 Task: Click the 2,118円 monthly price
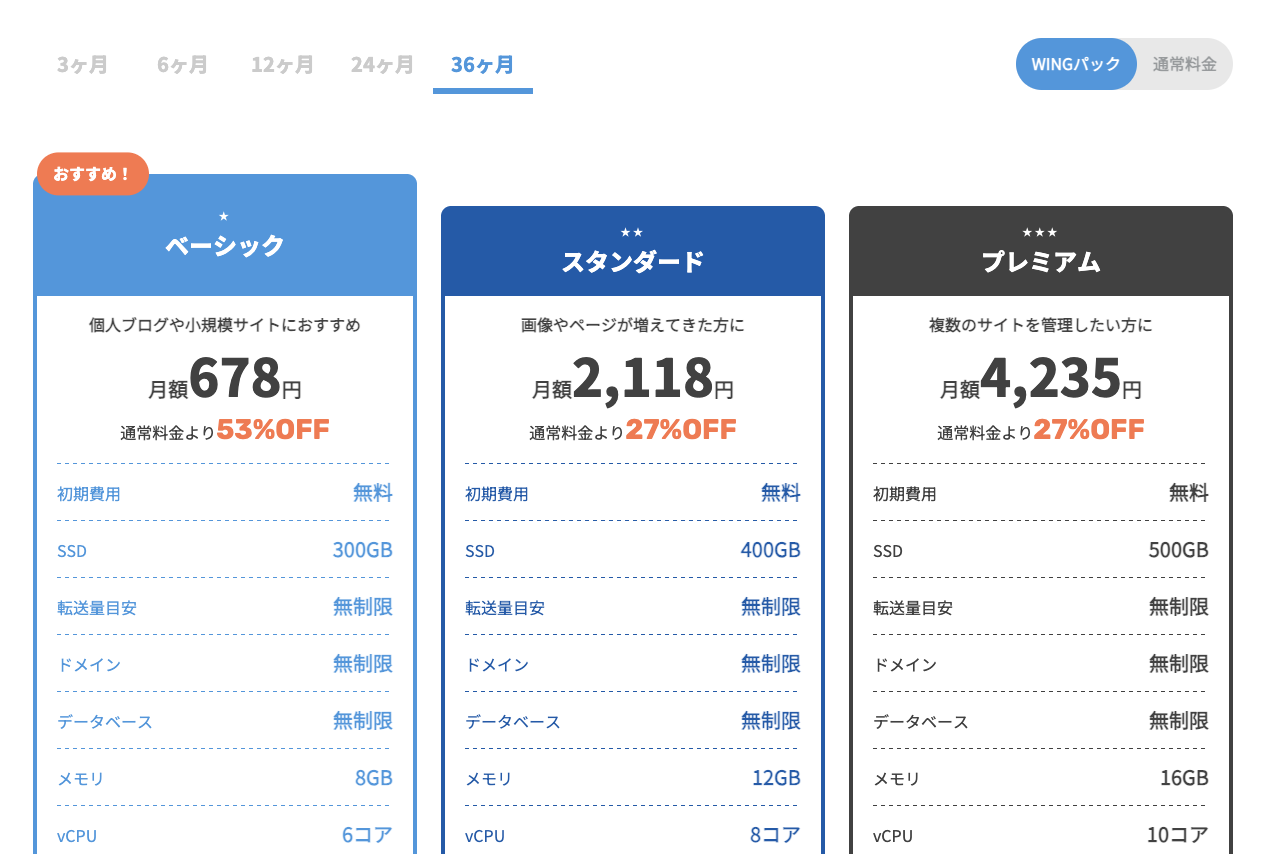pyautogui.click(x=643, y=379)
